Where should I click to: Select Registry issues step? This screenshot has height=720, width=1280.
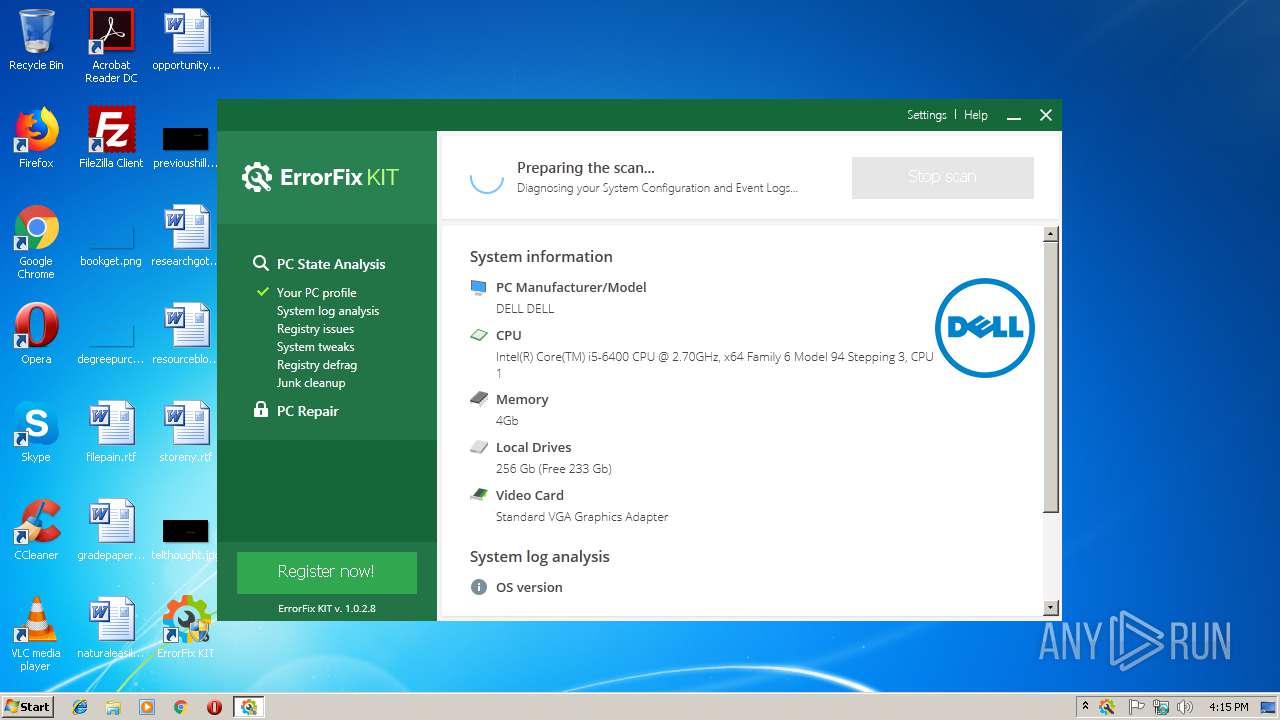[315, 329]
